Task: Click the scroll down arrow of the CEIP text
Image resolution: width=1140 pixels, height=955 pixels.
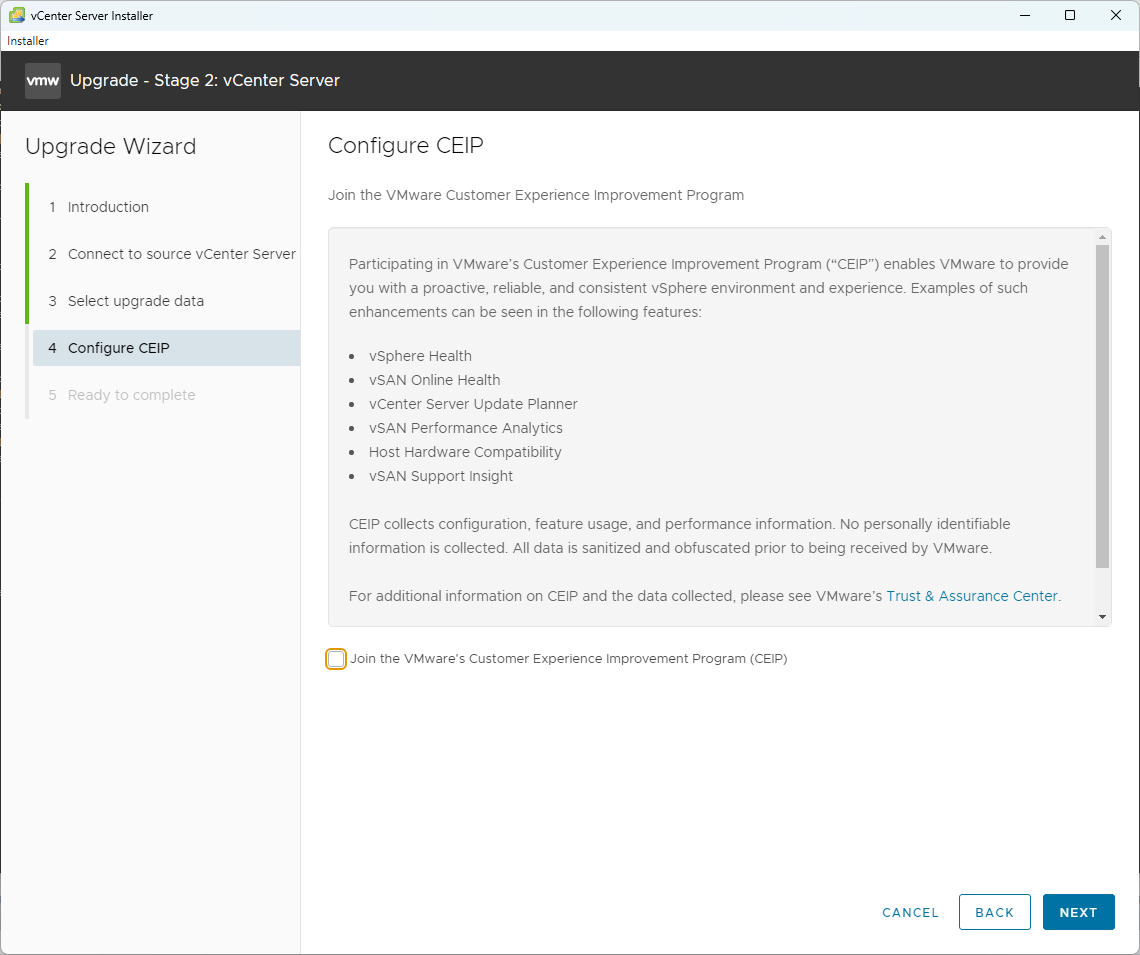Action: [x=1103, y=617]
